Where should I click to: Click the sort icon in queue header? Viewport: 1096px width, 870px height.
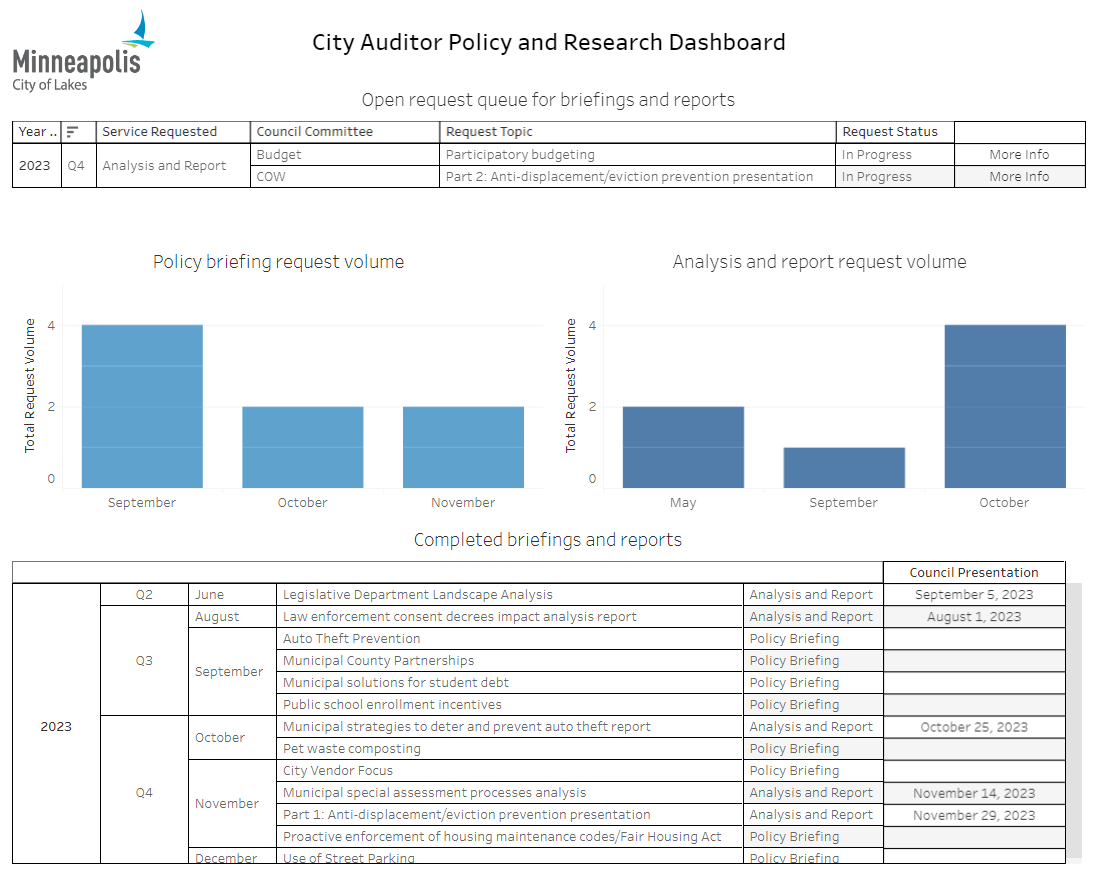coord(72,131)
